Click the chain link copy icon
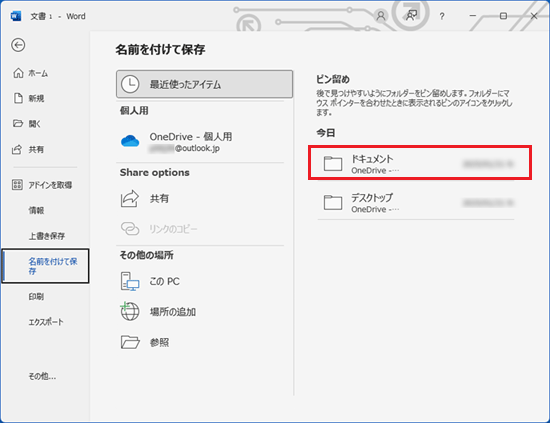This screenshot has width=550, height=423. point(130,229)
